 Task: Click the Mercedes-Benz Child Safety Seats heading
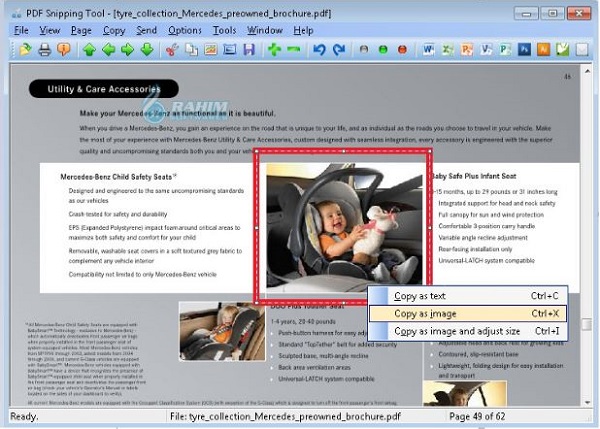118,177
